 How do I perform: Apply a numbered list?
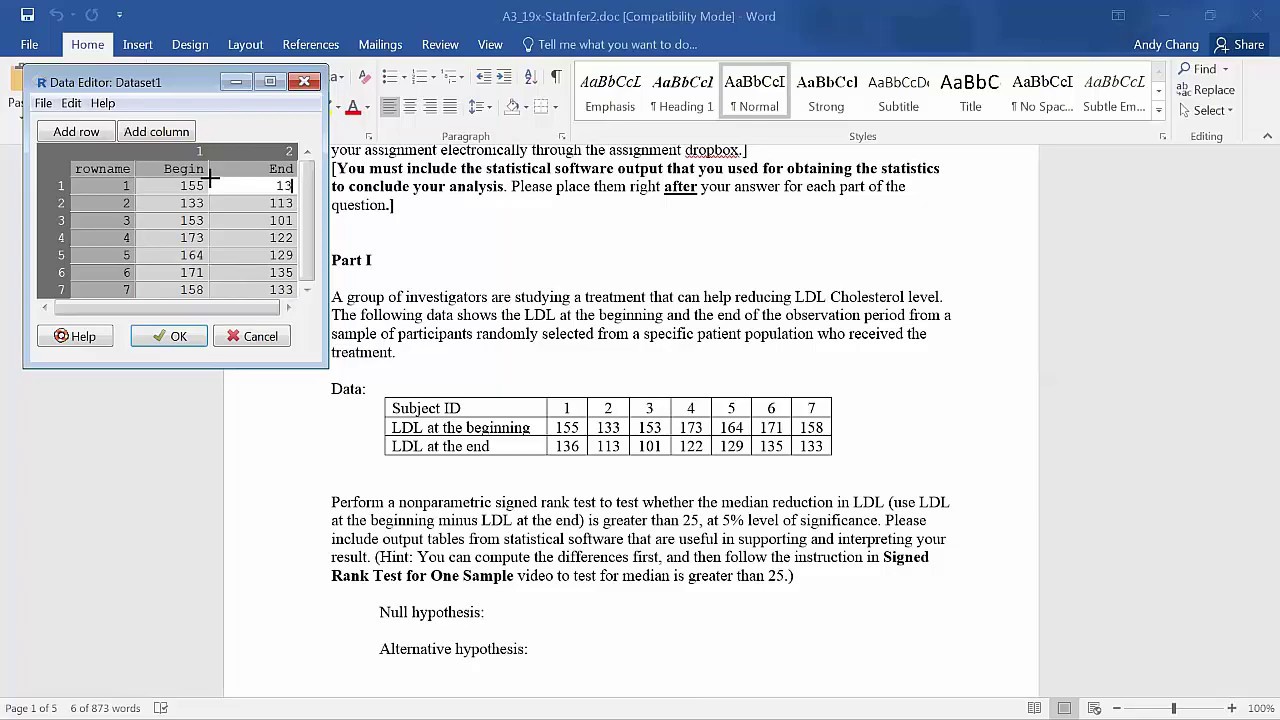click(419, 77)
